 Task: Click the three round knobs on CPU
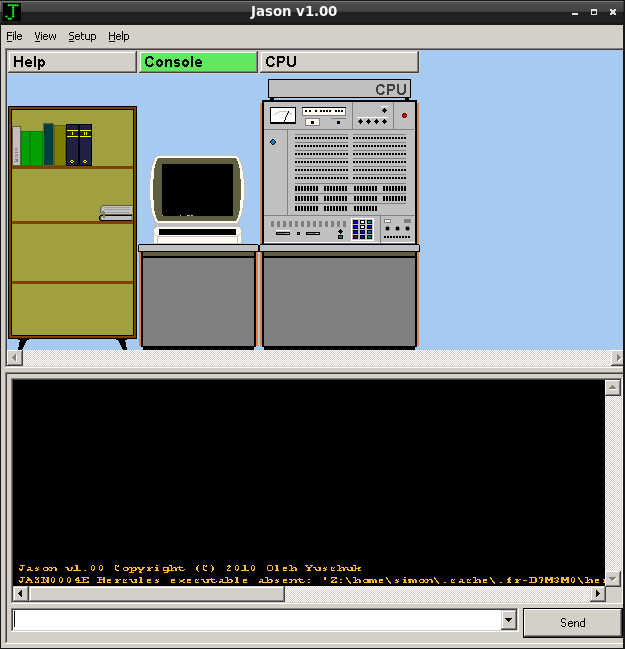[397, 228]
